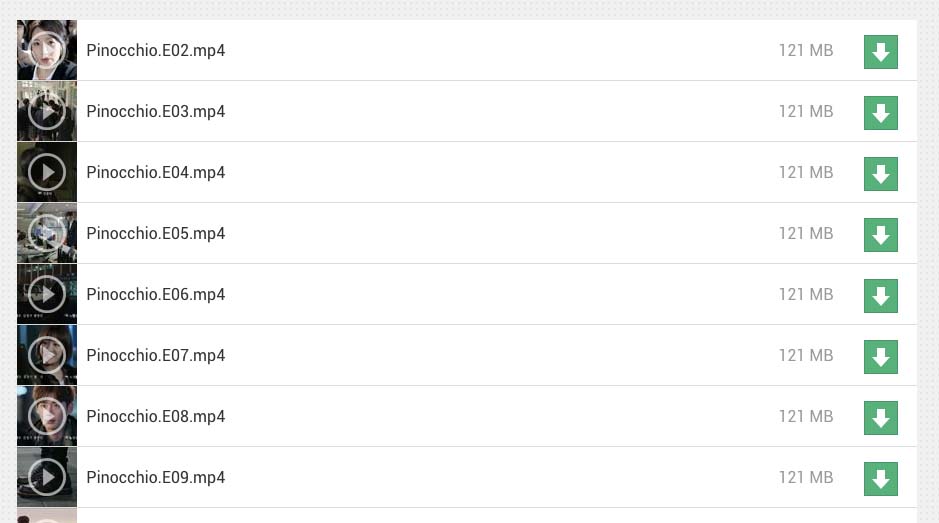Viewport: 939px width, 523px height.
Task: Play the Pinocchio.E03 video thumbnail
Action: coord(47,111)
